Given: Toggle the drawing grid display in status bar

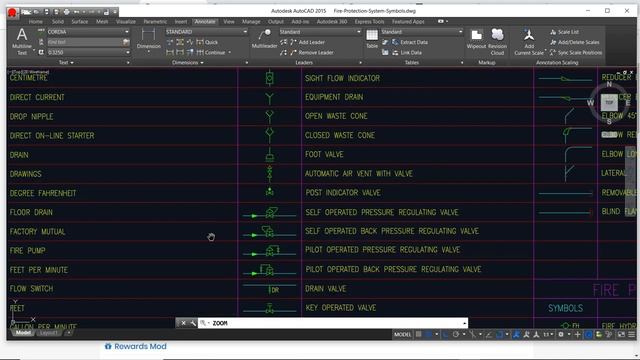Looking at the screenshot, I should pyautogui.click(x=418, y=335).
